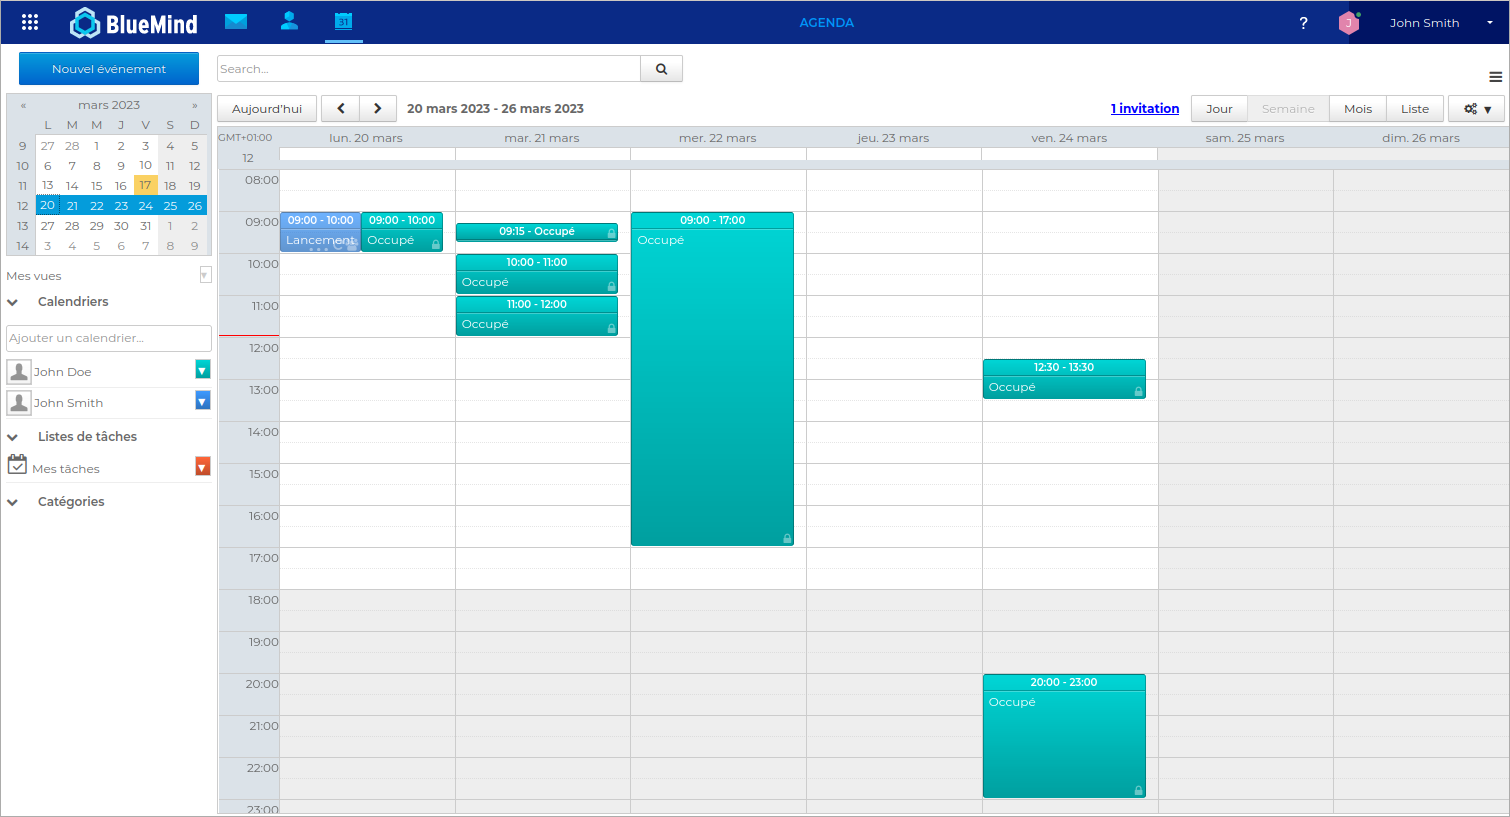This screenshot has height=817, width=1510.
Task: Click the calendar app icon
Action: point(343,21)
